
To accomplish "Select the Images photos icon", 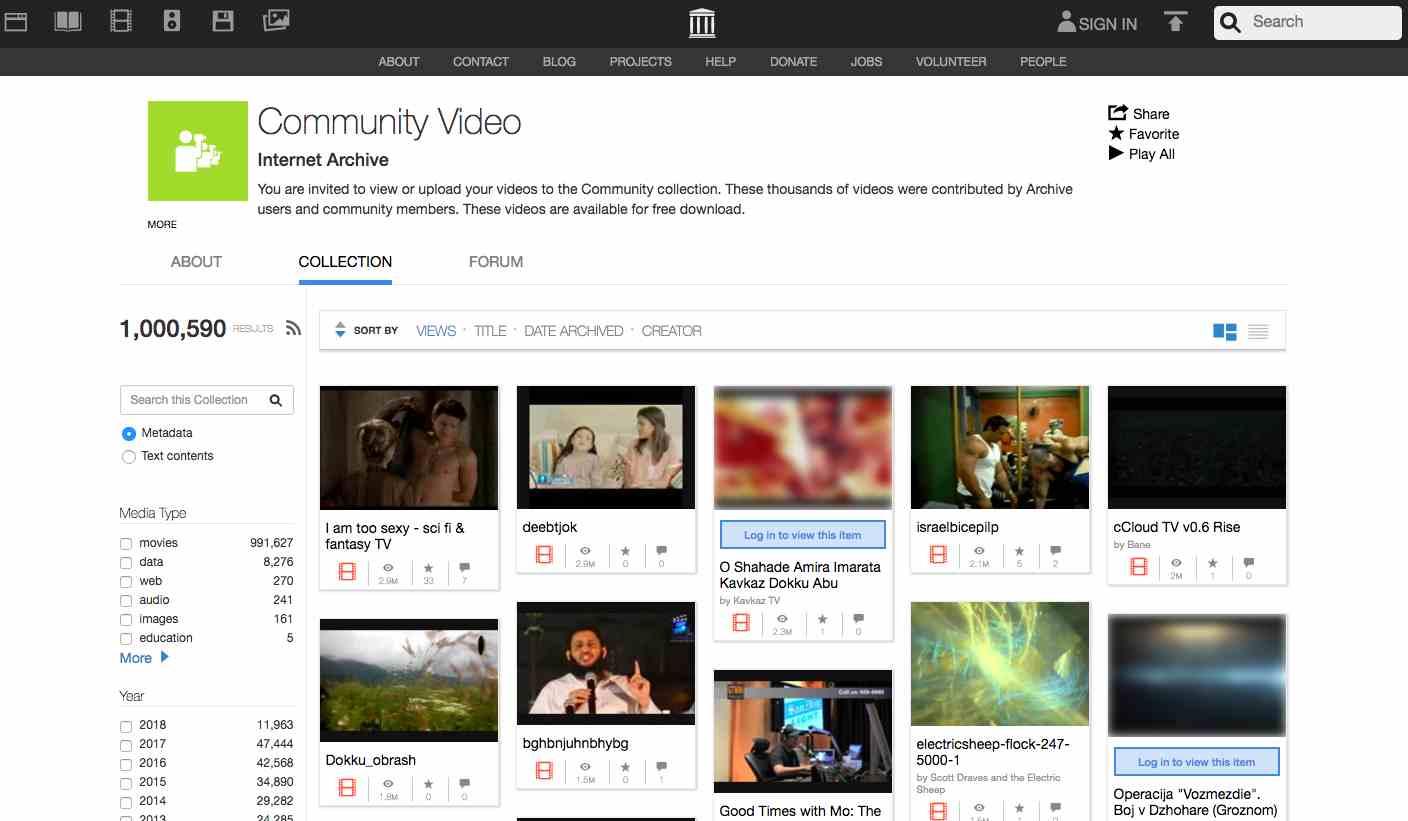I will 276,21.
